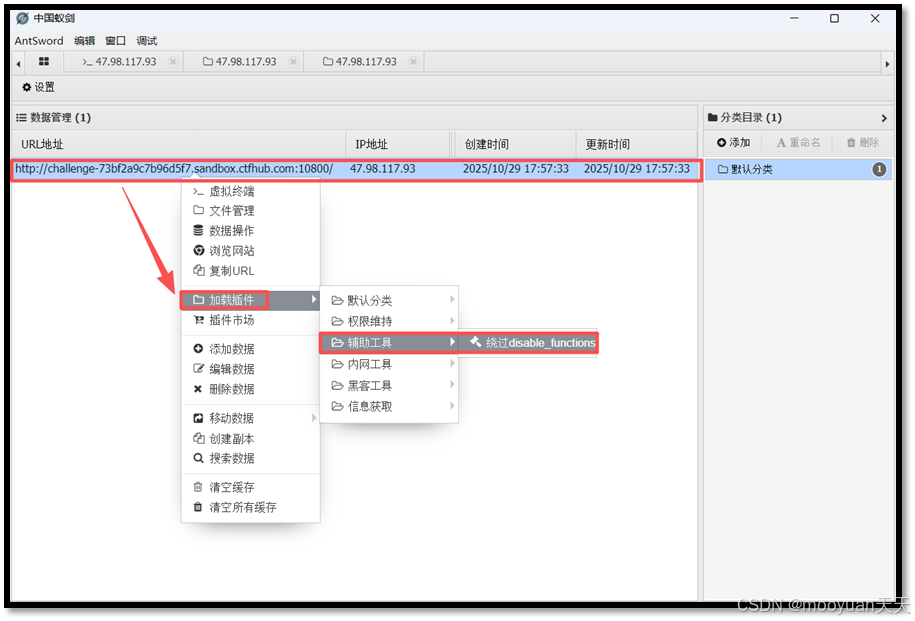Viewport: 915px width, 621px height.
Task: Click the 47.98.117.93 IP cell in the row
Action: 383,169
